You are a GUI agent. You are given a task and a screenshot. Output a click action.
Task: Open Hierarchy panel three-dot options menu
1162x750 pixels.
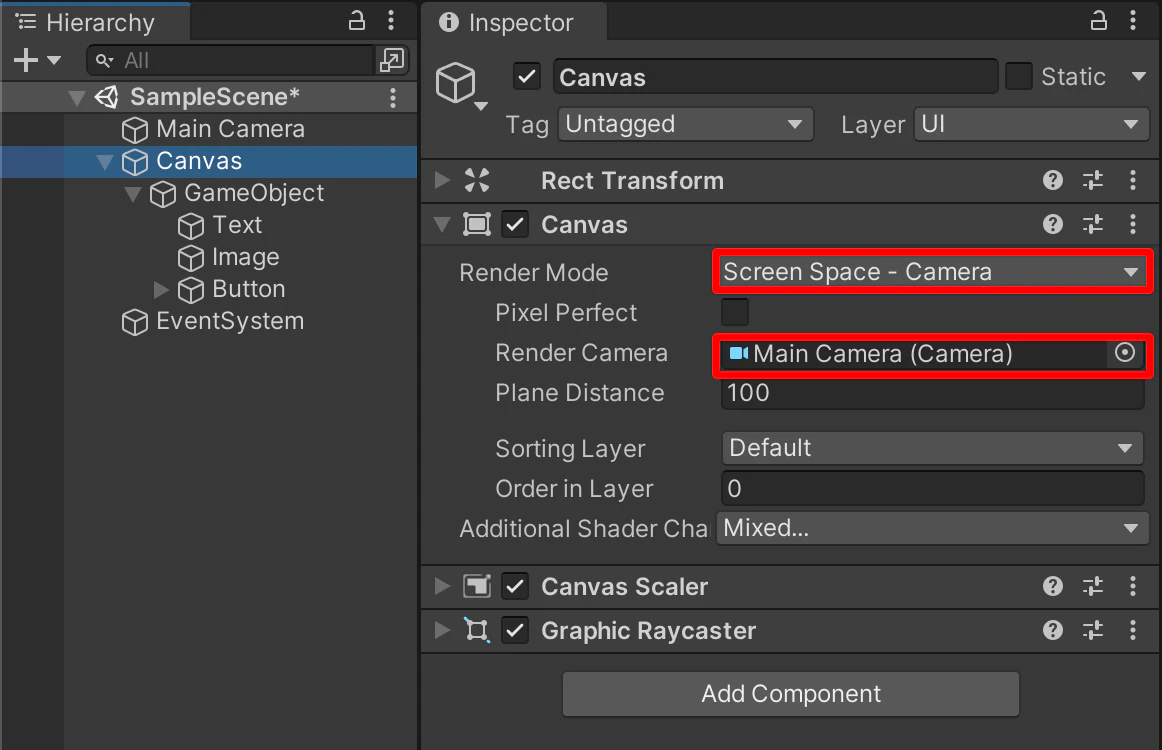click(391, 21)
